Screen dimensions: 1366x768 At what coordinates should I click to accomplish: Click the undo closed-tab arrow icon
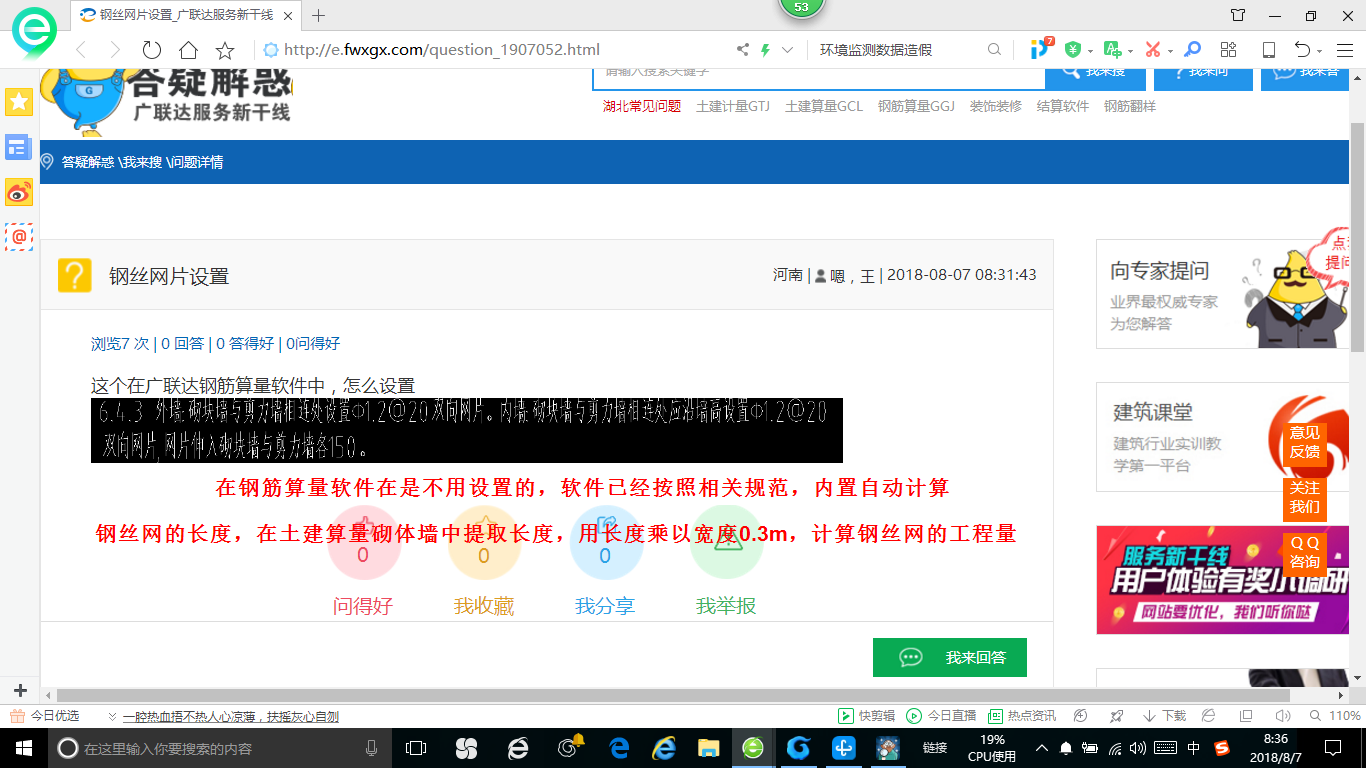(x=1302, y=49)
